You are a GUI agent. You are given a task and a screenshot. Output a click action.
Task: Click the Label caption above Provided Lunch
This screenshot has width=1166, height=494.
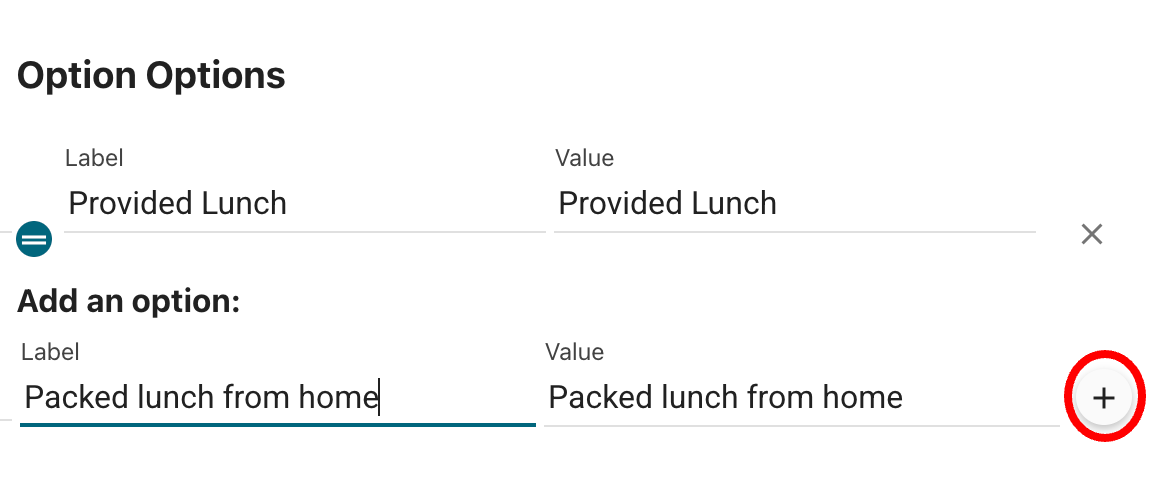[94, 158]
